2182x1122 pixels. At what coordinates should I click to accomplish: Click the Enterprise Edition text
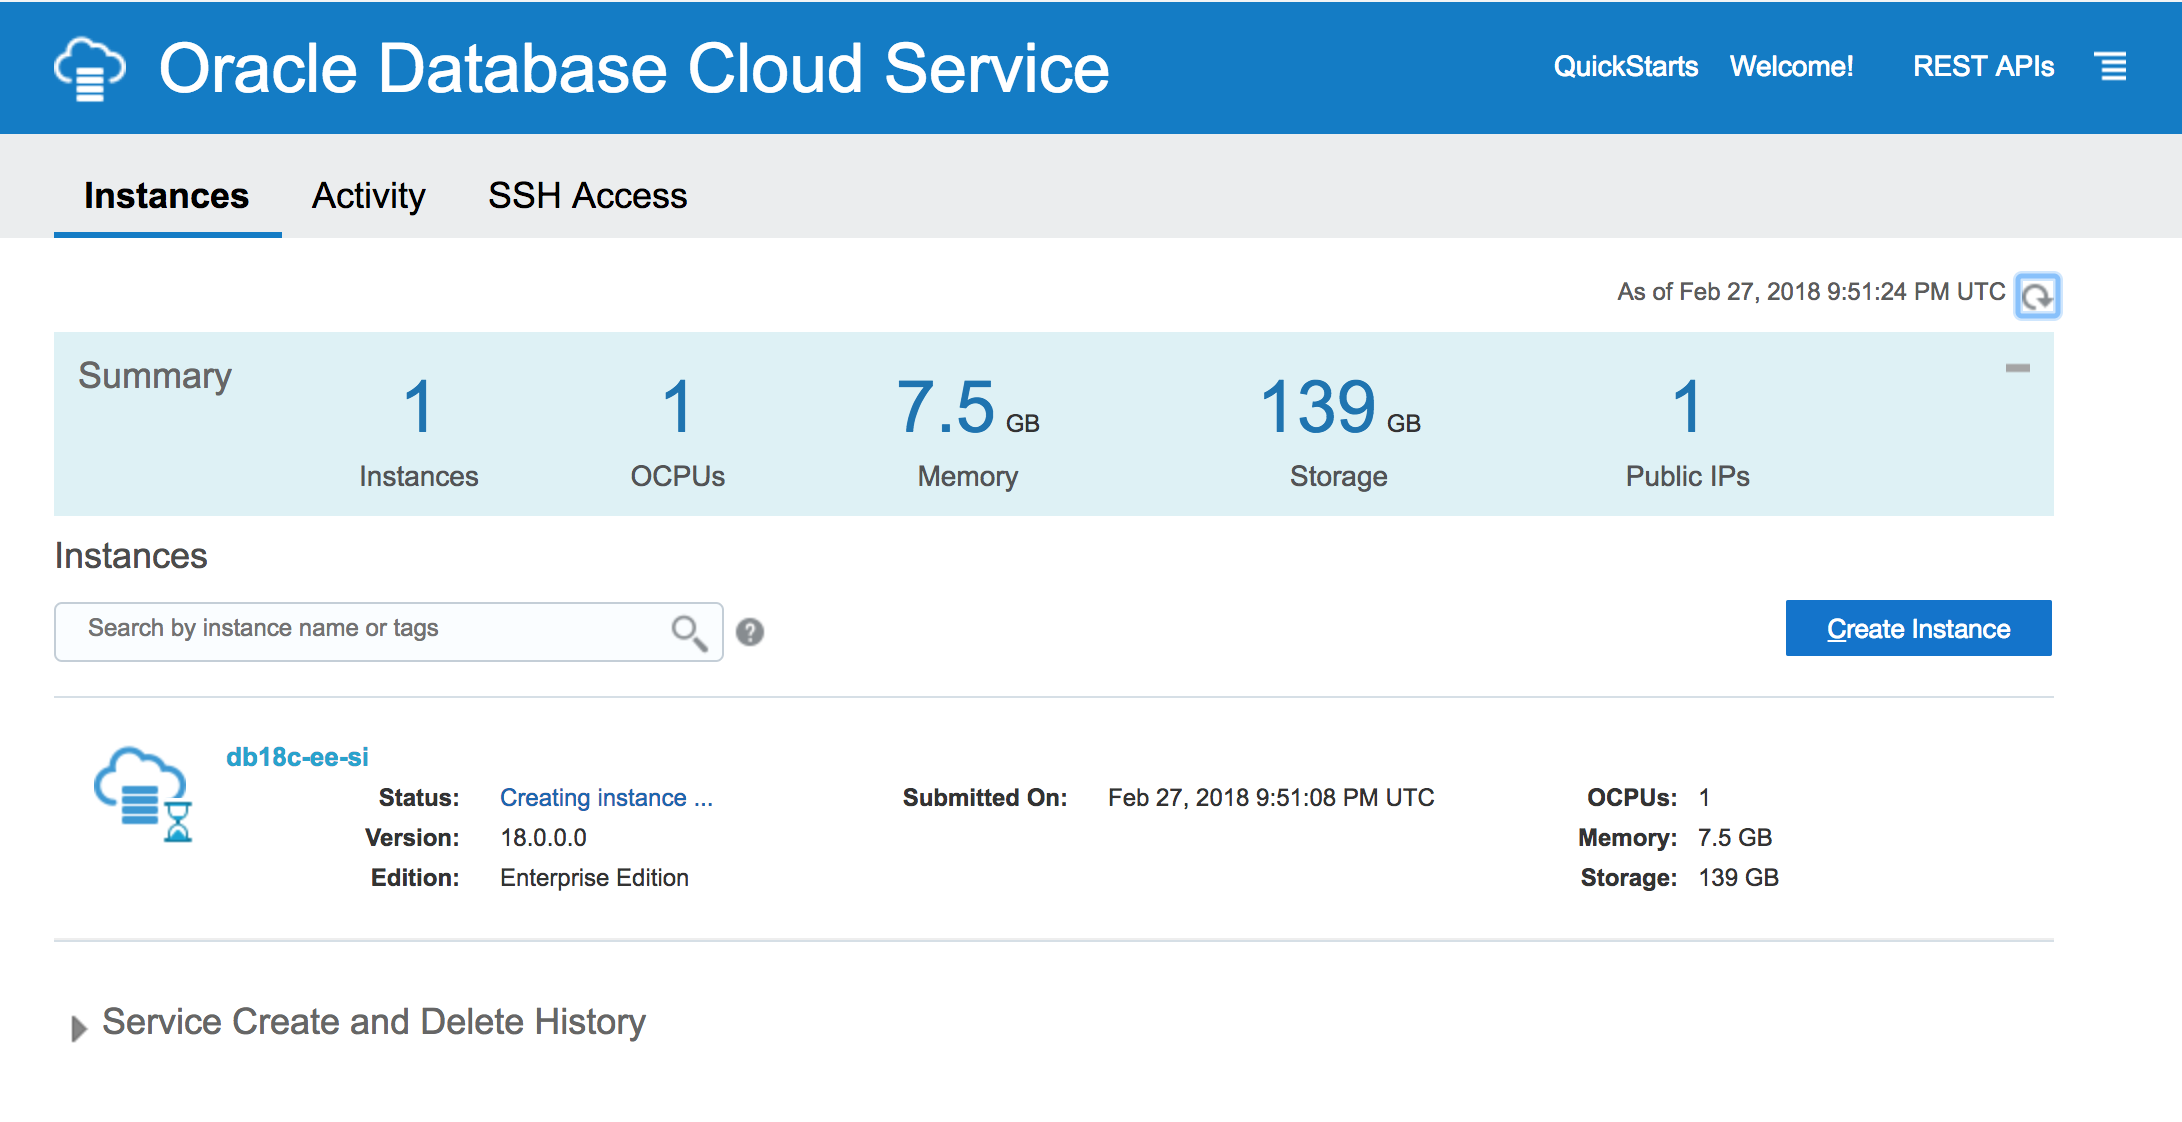594,877
